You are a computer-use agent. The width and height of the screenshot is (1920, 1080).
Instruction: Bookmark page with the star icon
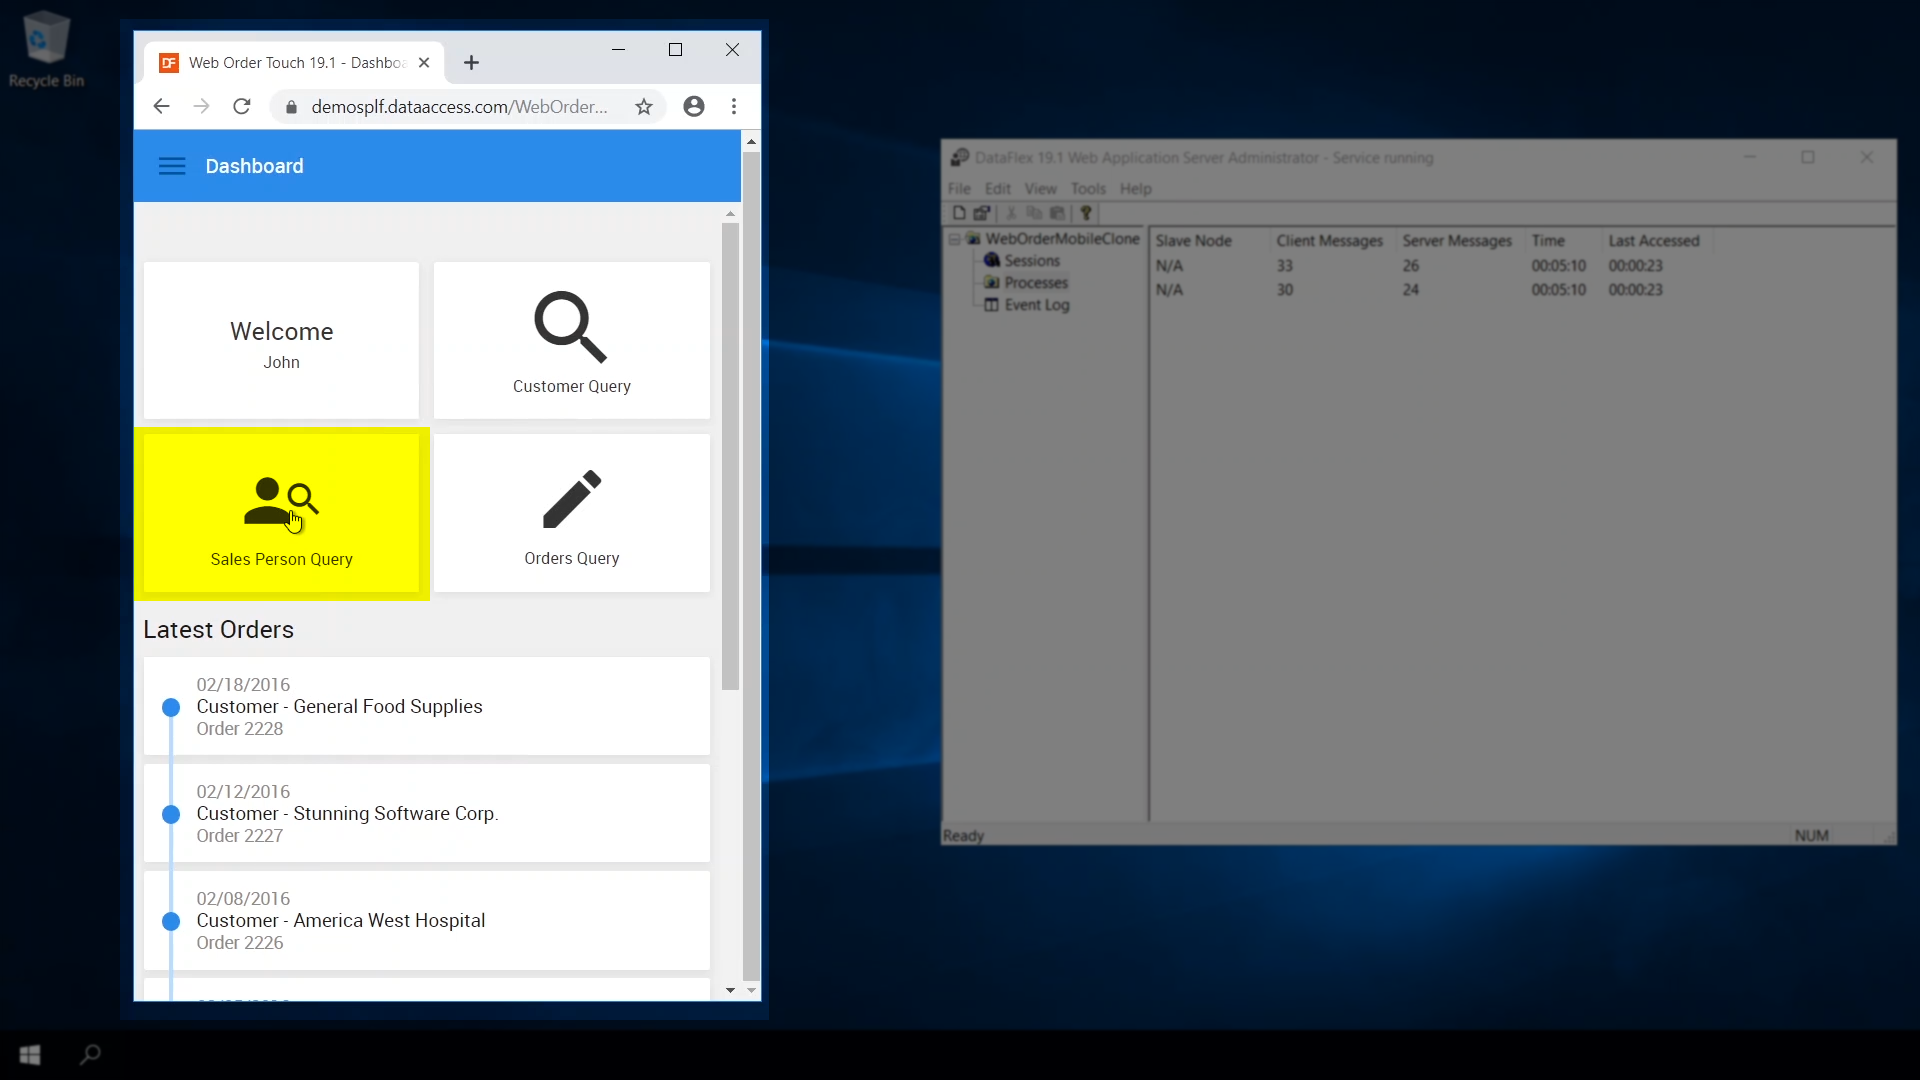pos(644,107)
